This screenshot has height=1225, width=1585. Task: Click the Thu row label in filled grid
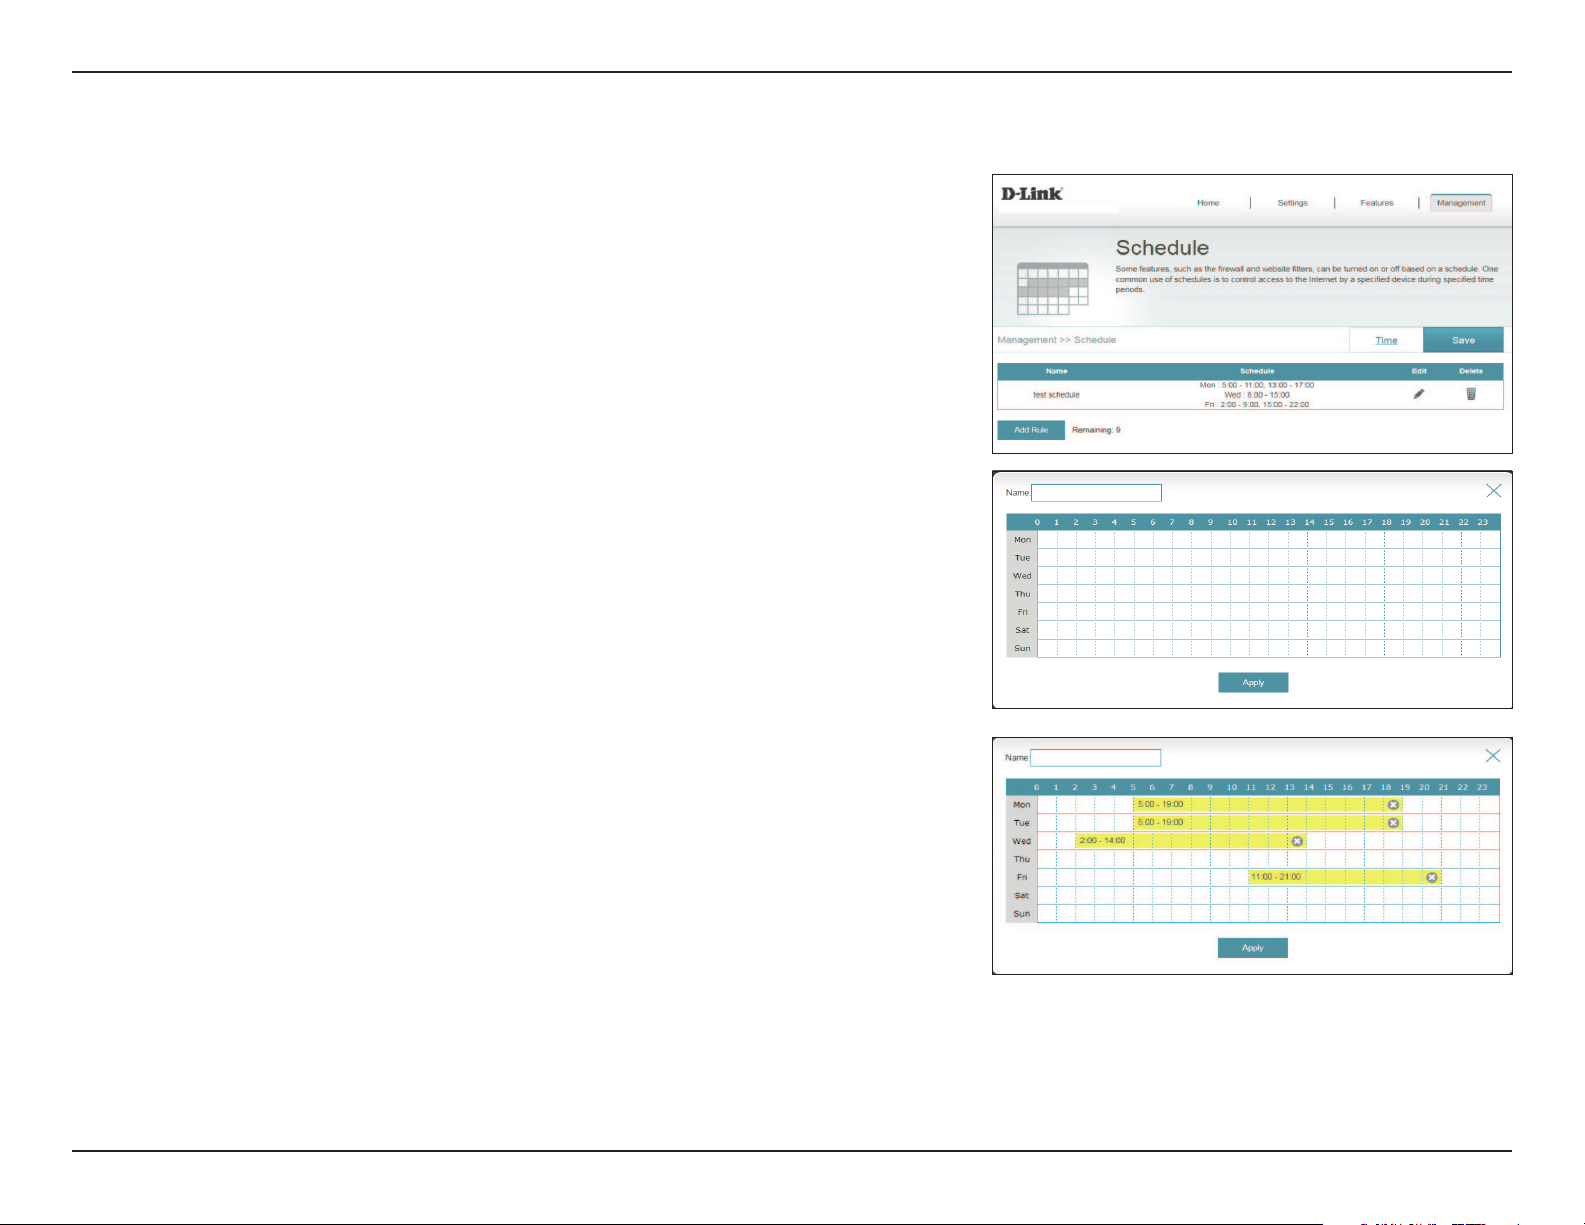click(1021, 859)
